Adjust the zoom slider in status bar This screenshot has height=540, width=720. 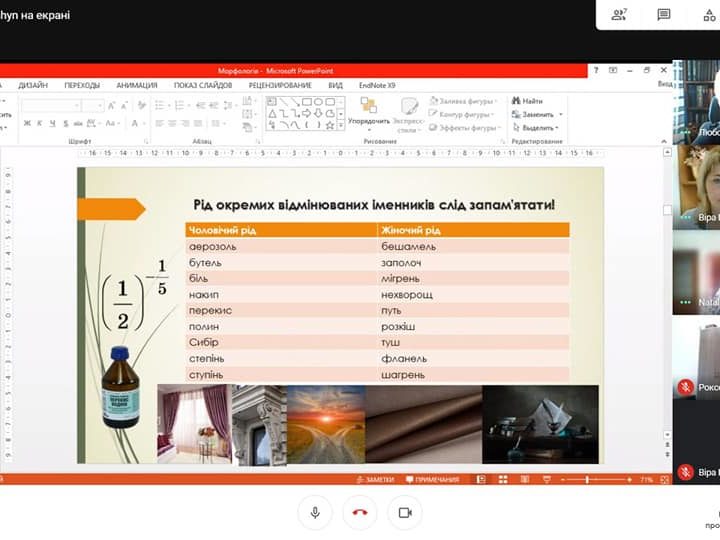[588, 480]
